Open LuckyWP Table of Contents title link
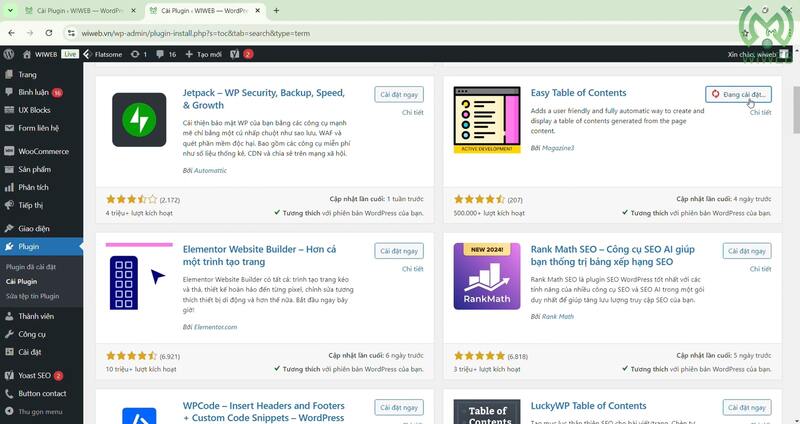Image resolution: width=800 pixels, height=424 pixels. click(588, 406)
